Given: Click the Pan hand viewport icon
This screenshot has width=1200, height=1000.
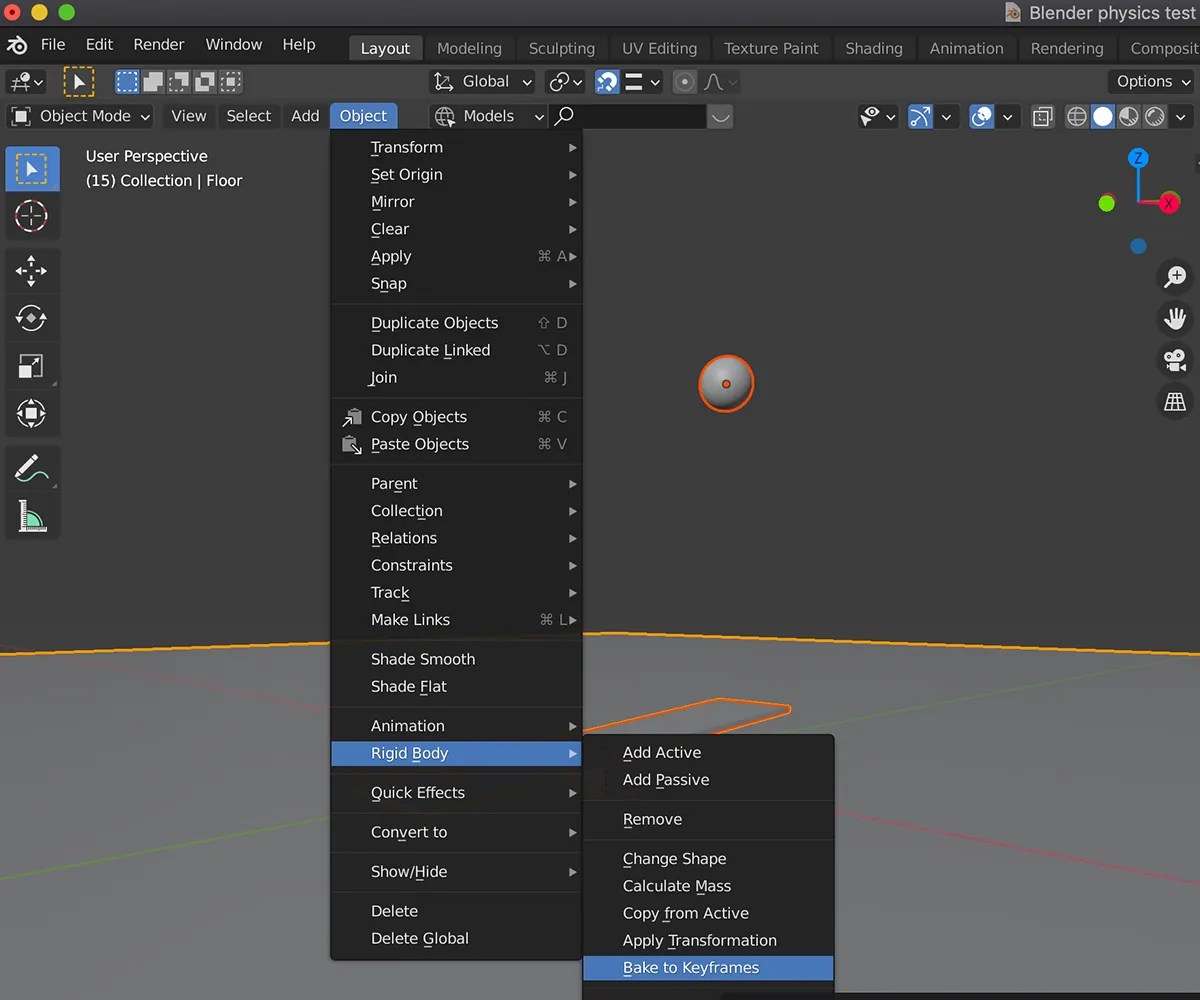Looking at the screenshot, I should tap(1175, 319).
